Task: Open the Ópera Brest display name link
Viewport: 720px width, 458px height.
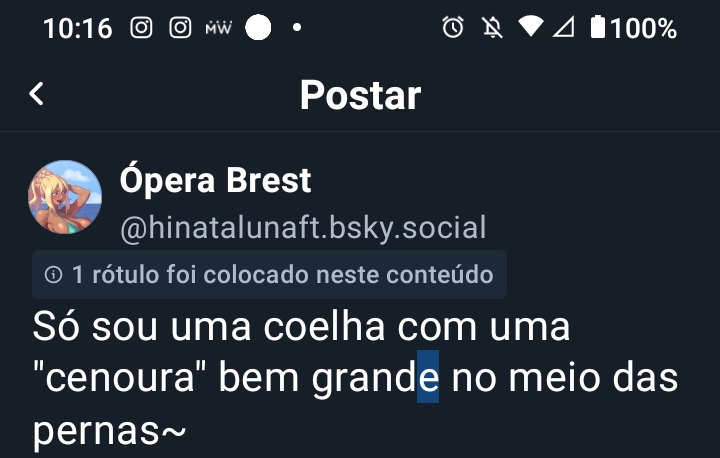Action: (x=215, y=181)
